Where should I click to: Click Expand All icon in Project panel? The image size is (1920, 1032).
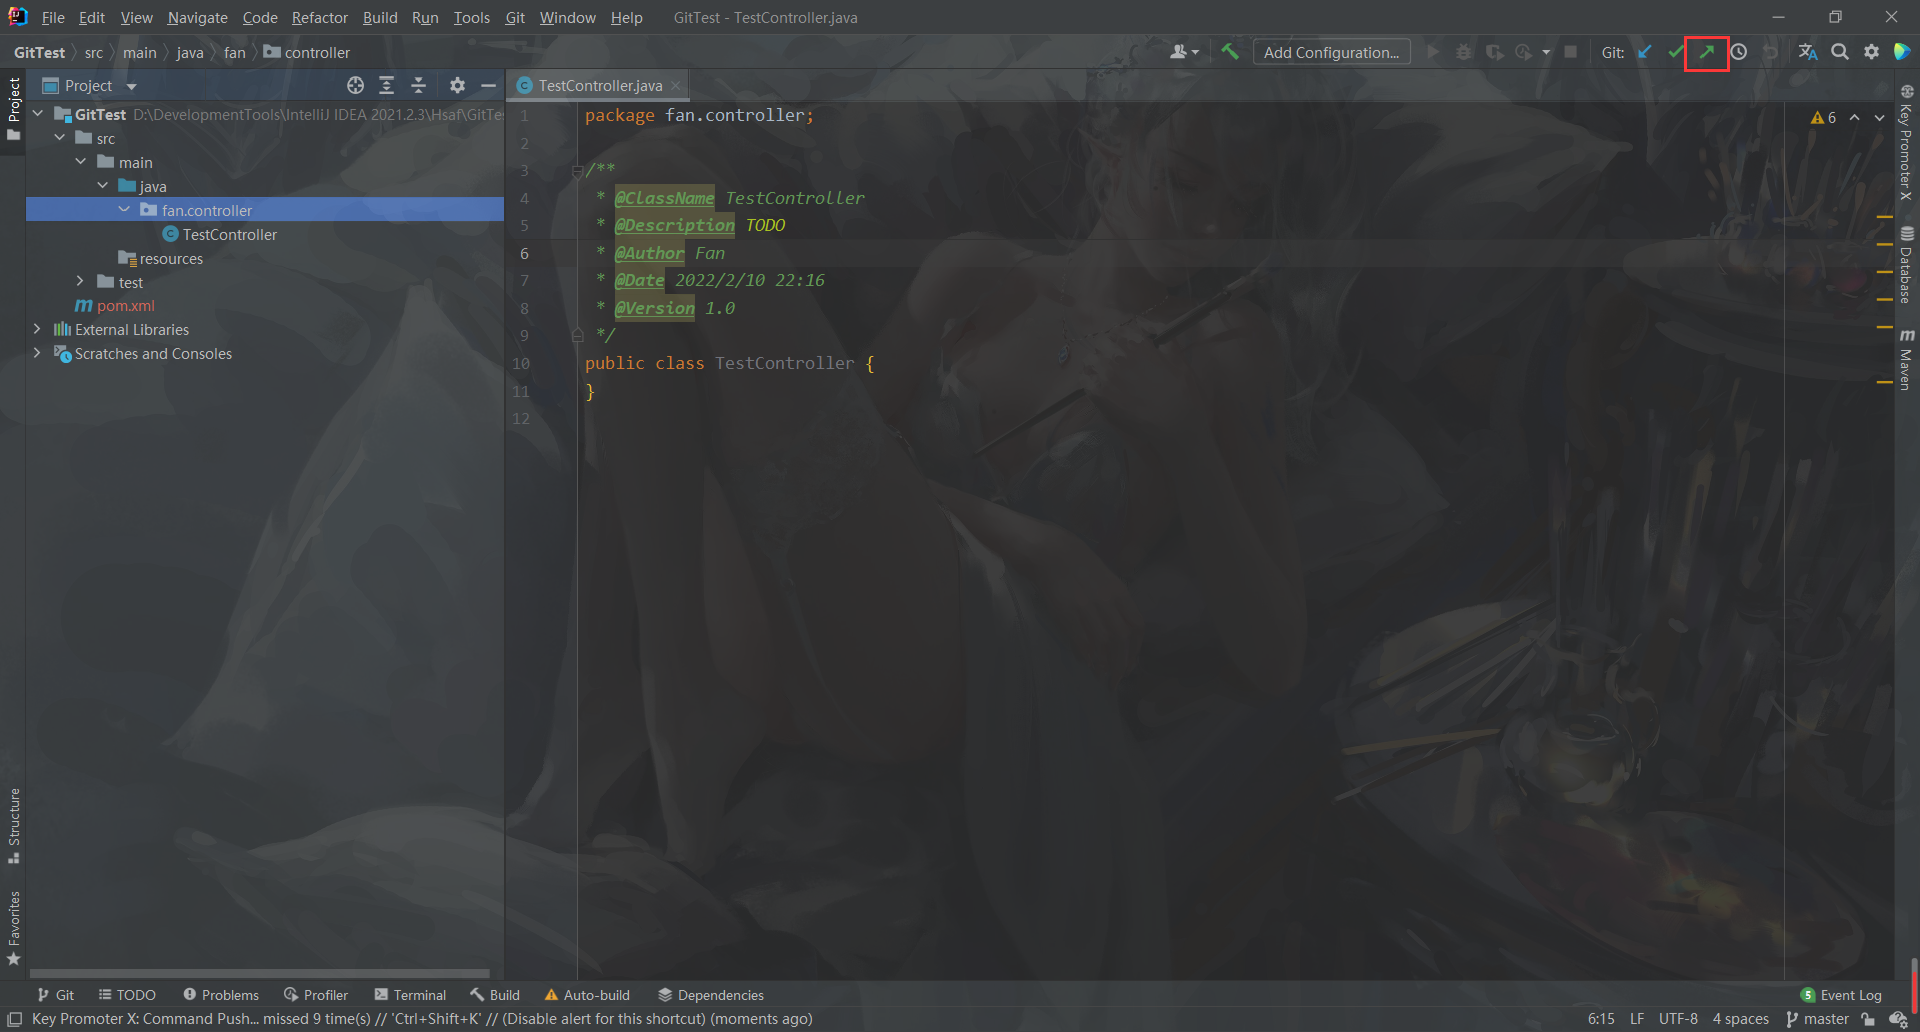(387, 86)
